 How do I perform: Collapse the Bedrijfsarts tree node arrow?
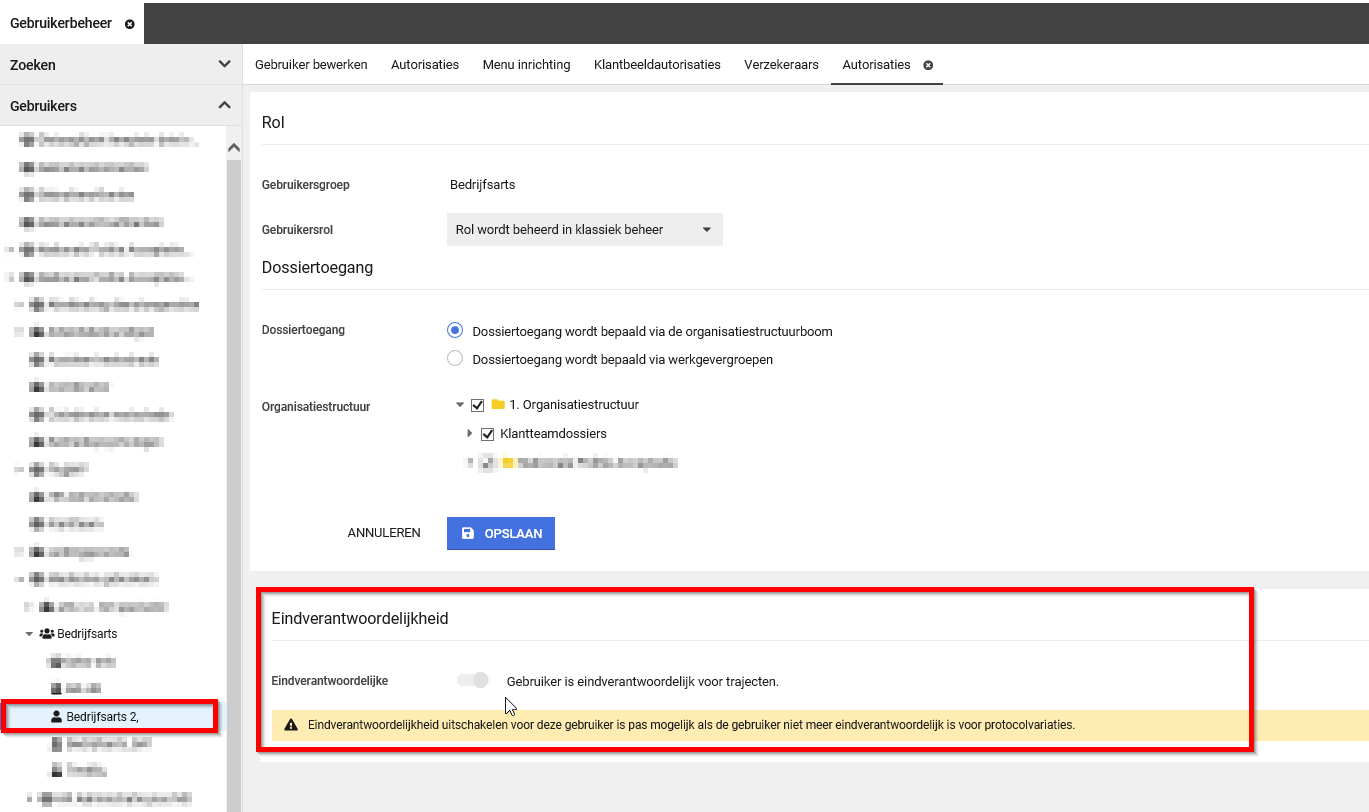[x=29, y=634]
